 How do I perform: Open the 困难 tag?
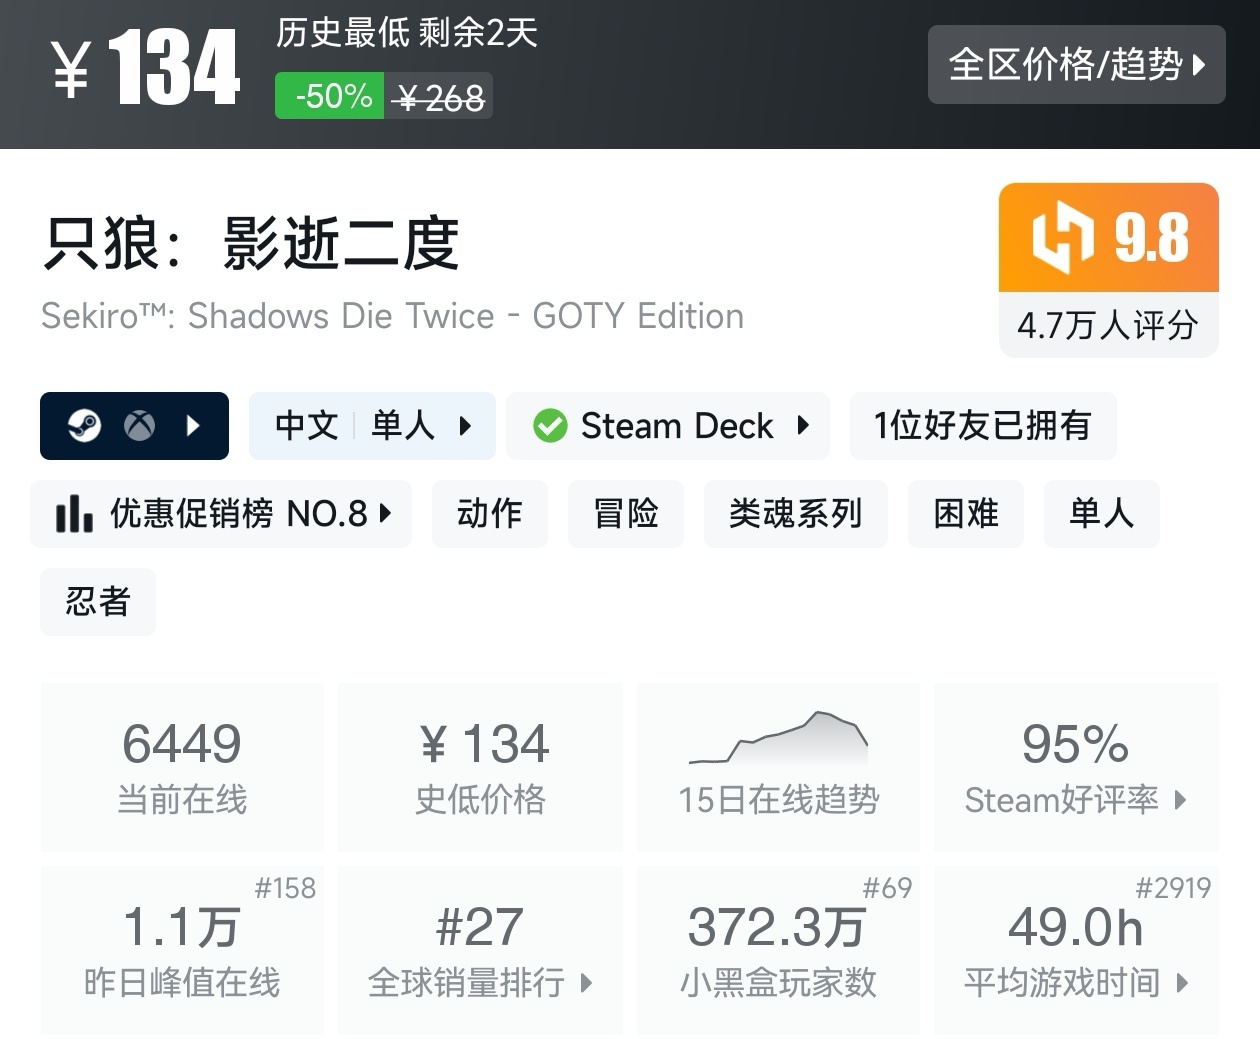[965, 514]
